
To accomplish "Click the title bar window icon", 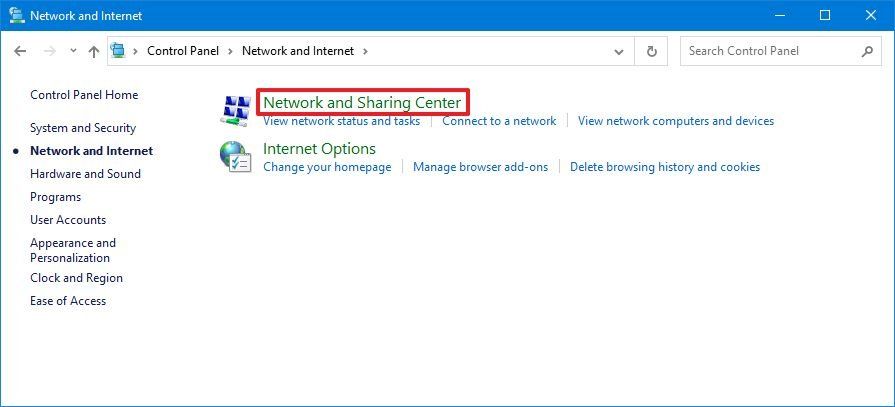I will pyautogui.click(x=17, y=15).
